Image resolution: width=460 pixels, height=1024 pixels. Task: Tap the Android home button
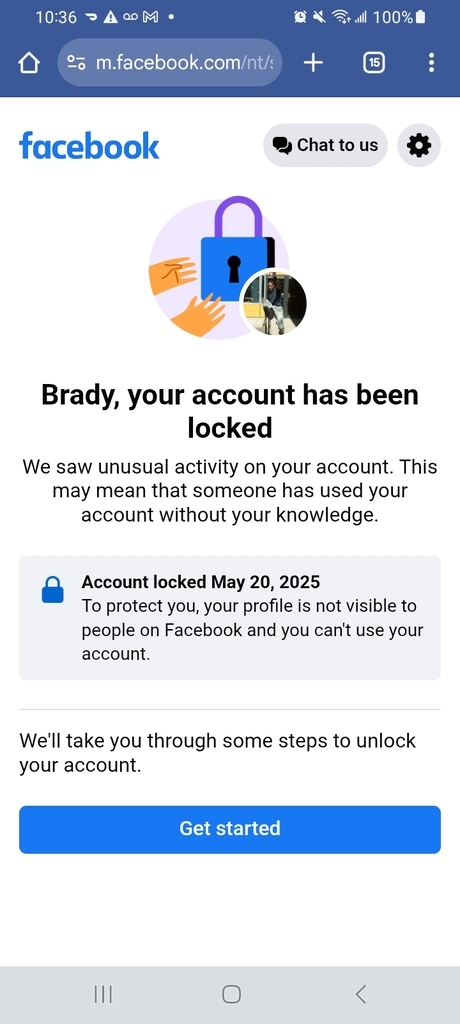231,994
